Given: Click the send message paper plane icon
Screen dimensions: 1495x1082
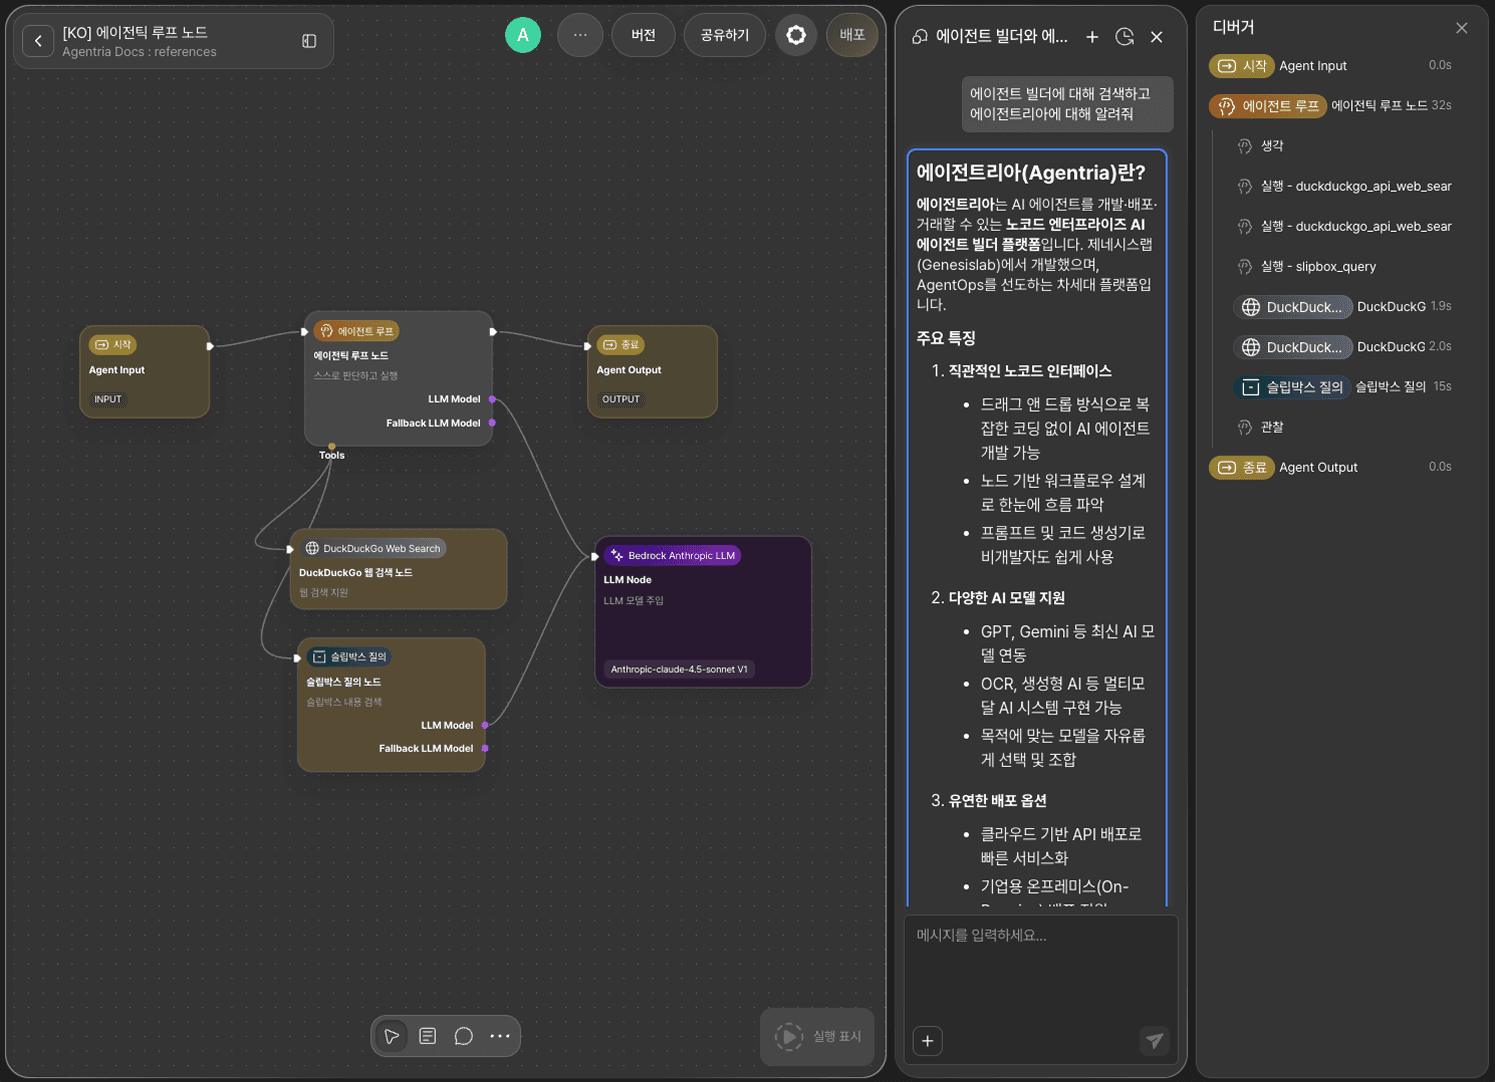Looking at the screenshot, I should click(x=1155, y=1041).
